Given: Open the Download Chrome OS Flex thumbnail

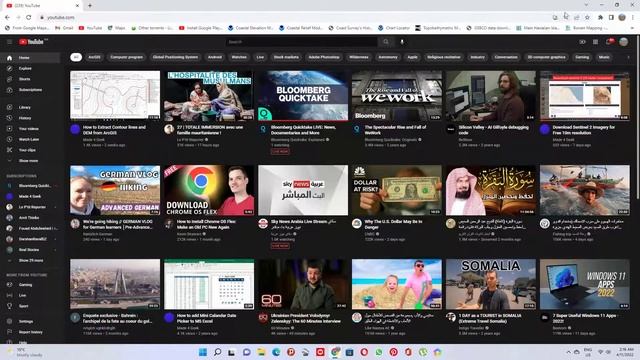Looking at the screenshot, I should click(x=209, y=190).
